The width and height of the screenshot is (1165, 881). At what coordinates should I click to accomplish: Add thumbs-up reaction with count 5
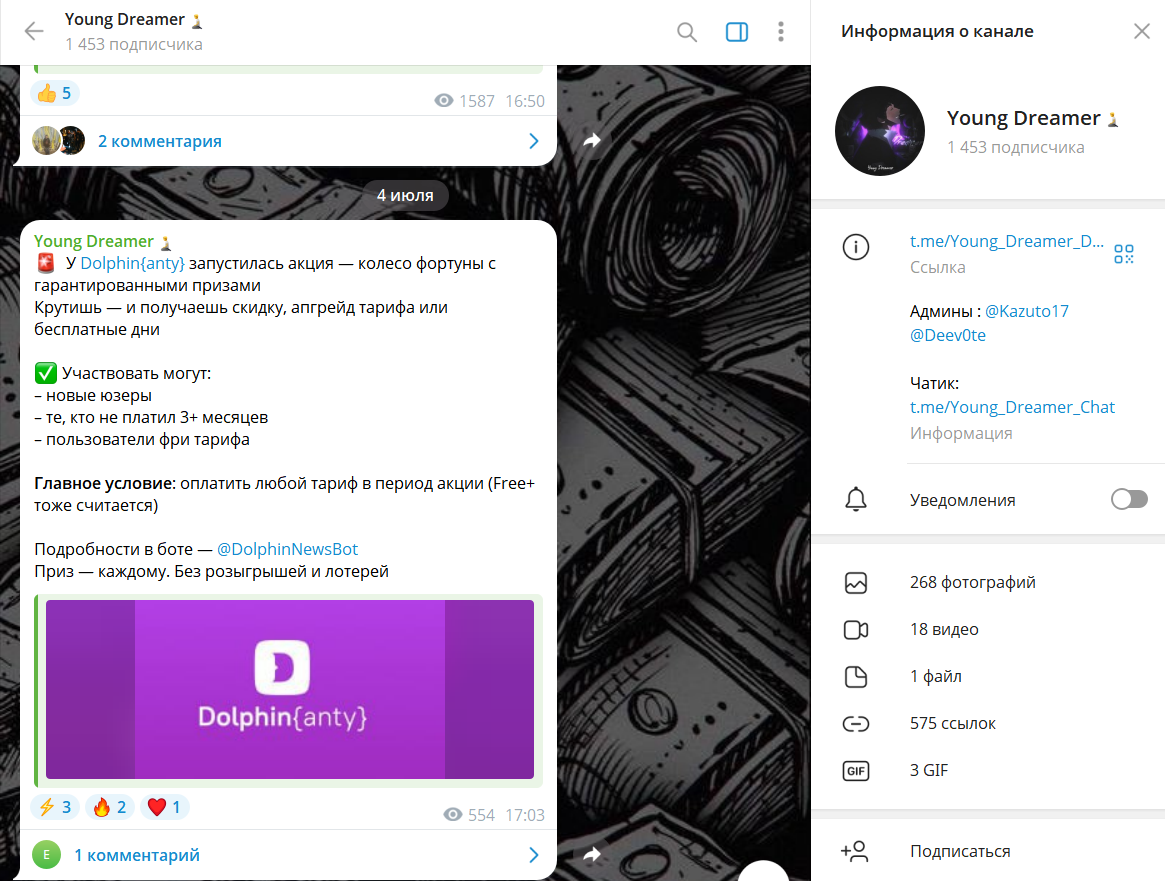[x=55, y=93]
